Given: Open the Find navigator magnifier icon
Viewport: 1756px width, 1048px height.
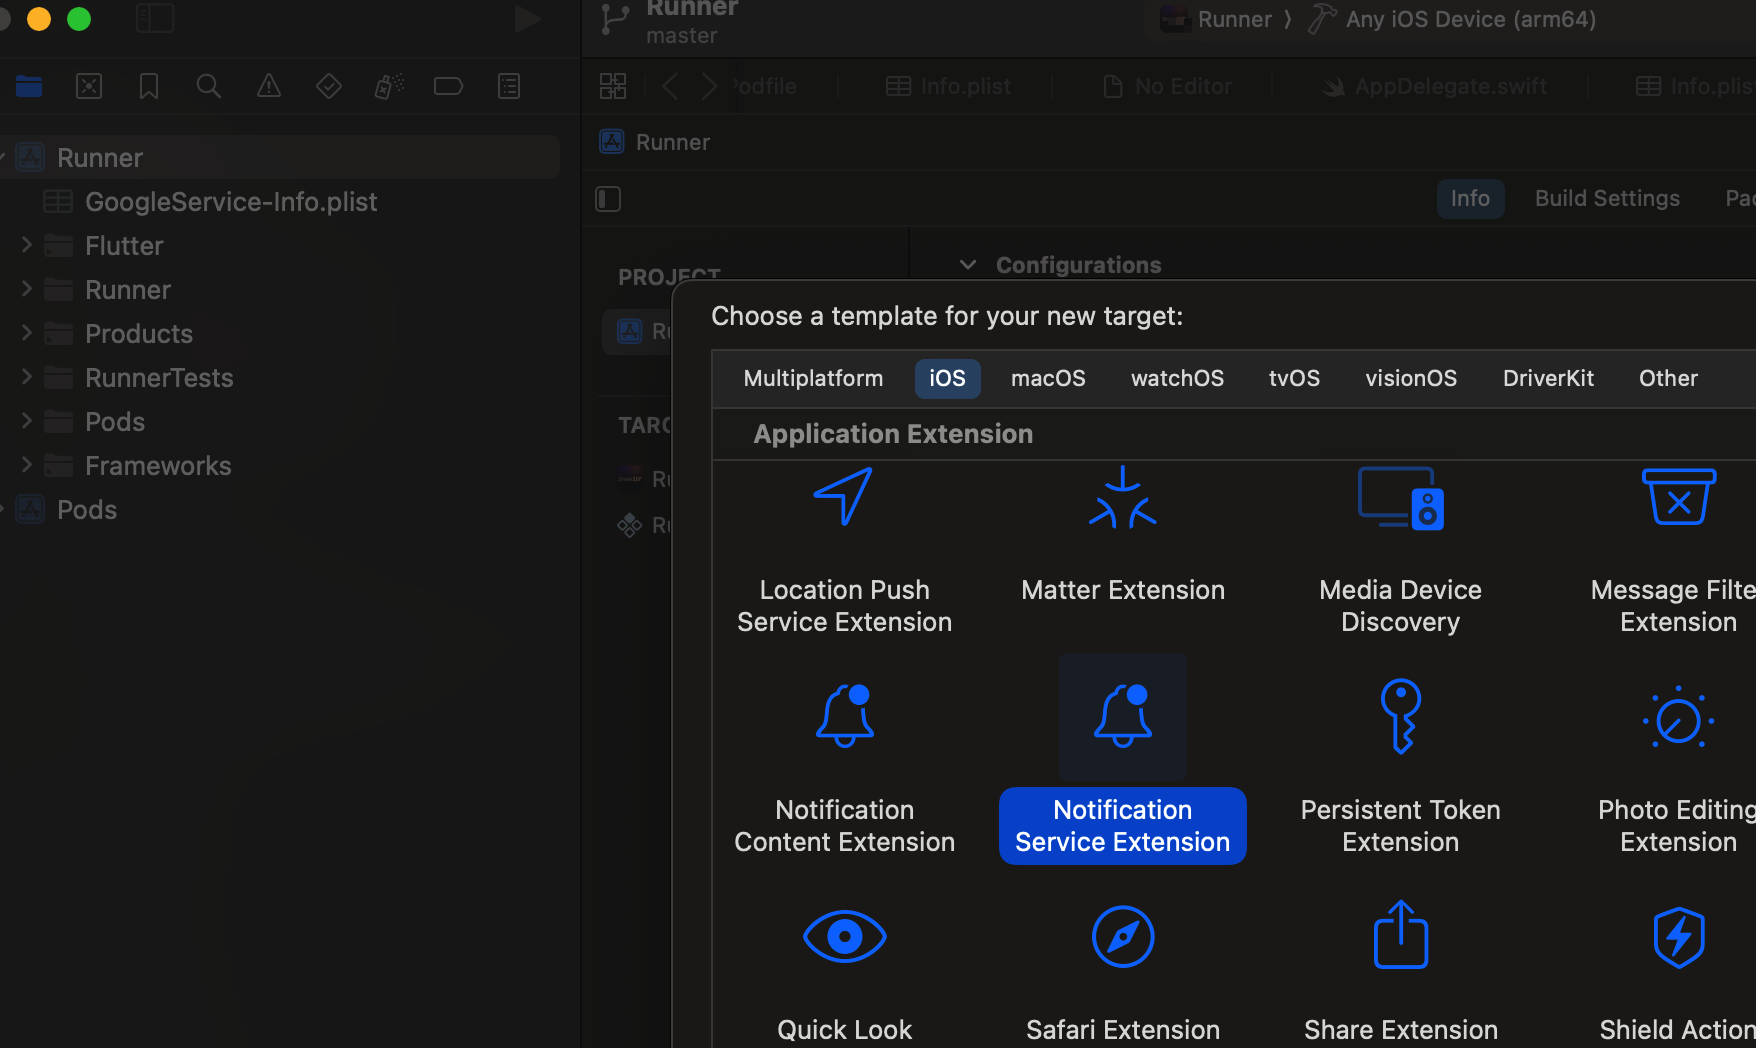Looking at the screenshot, I should pos(209,87).
